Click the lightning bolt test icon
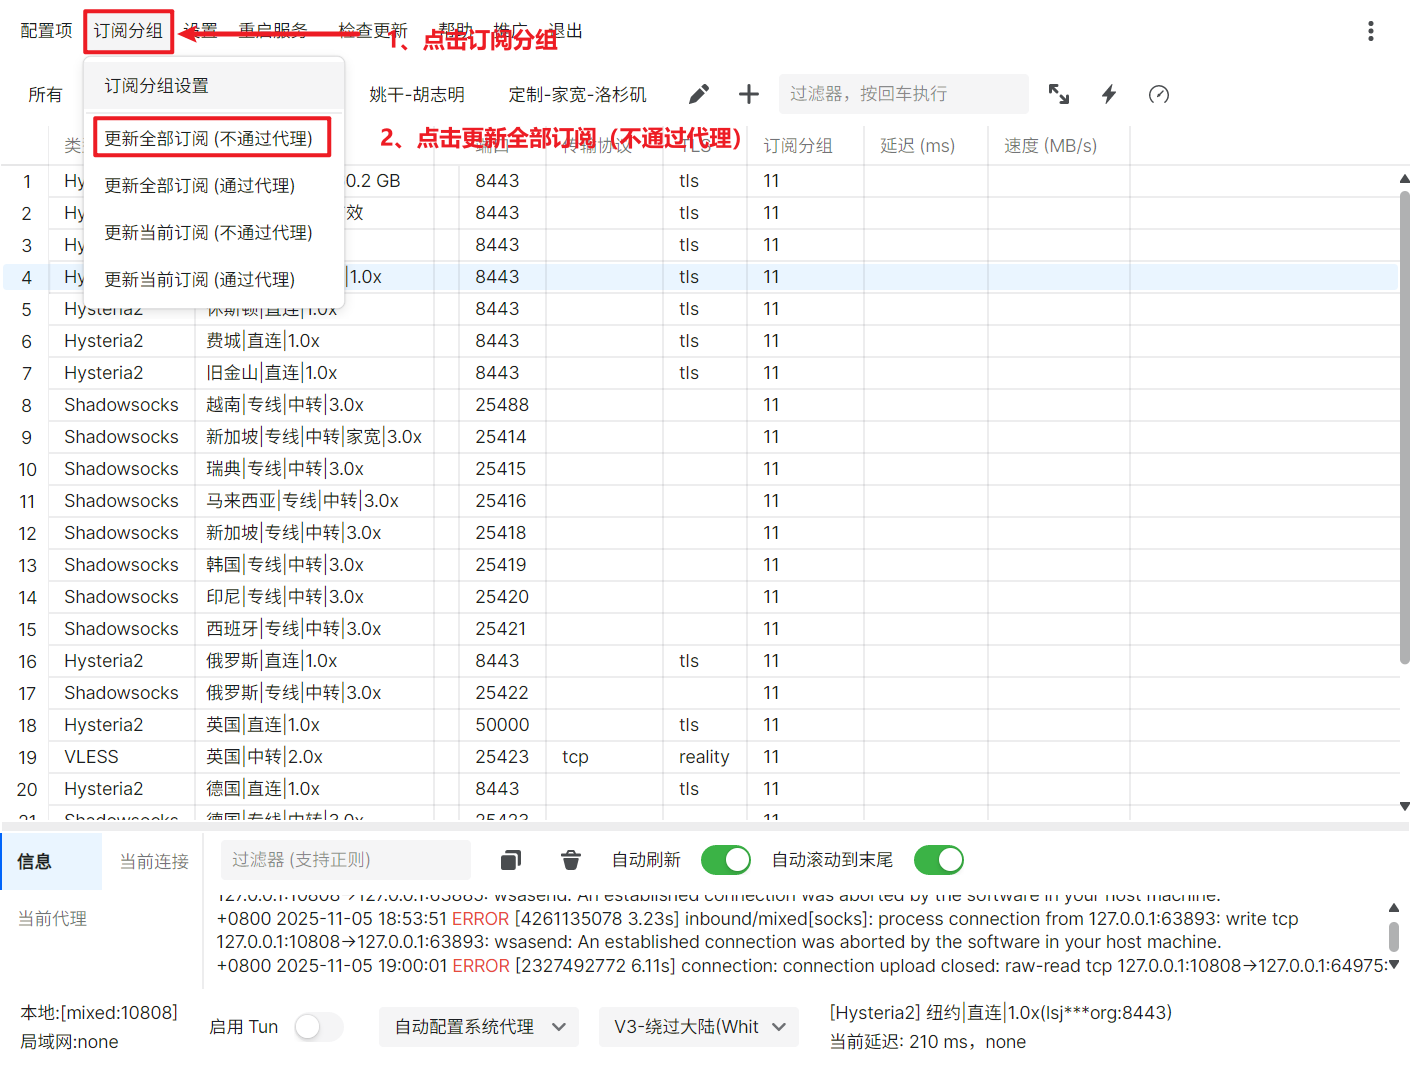Viewport: 1411px width, 1065px height. [1108, 94]
